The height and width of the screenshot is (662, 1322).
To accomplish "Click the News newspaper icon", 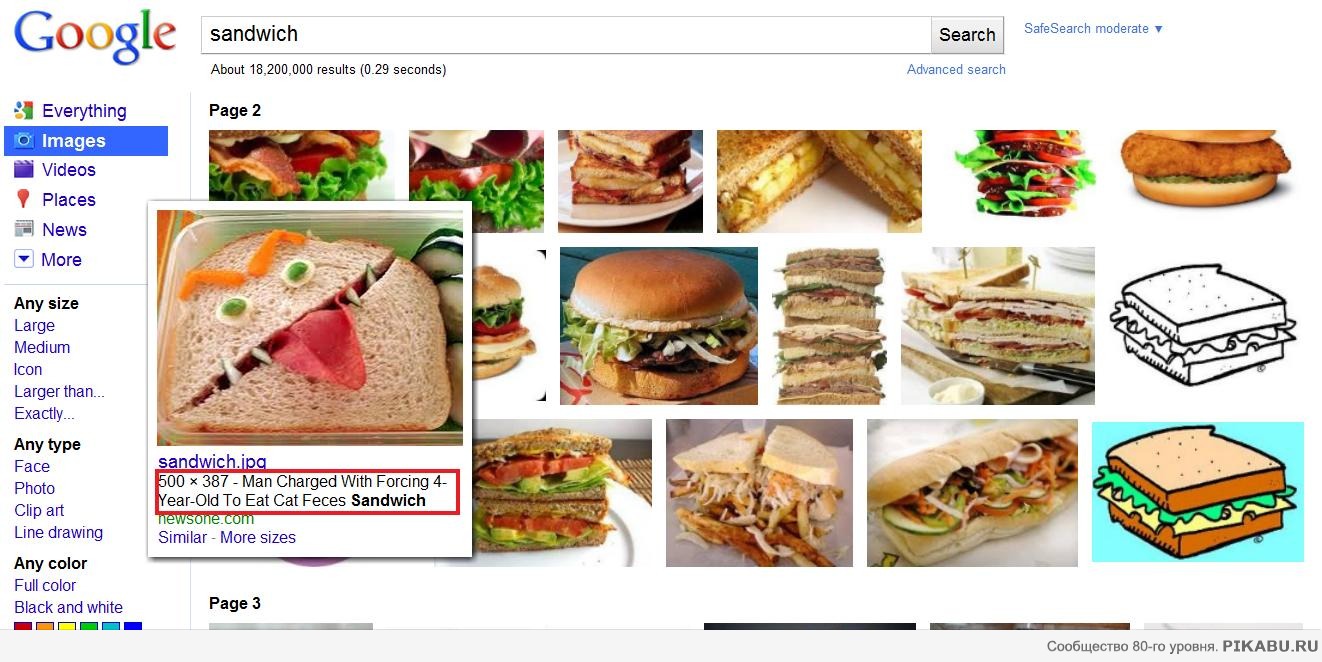I will click(x=24, y=229).
